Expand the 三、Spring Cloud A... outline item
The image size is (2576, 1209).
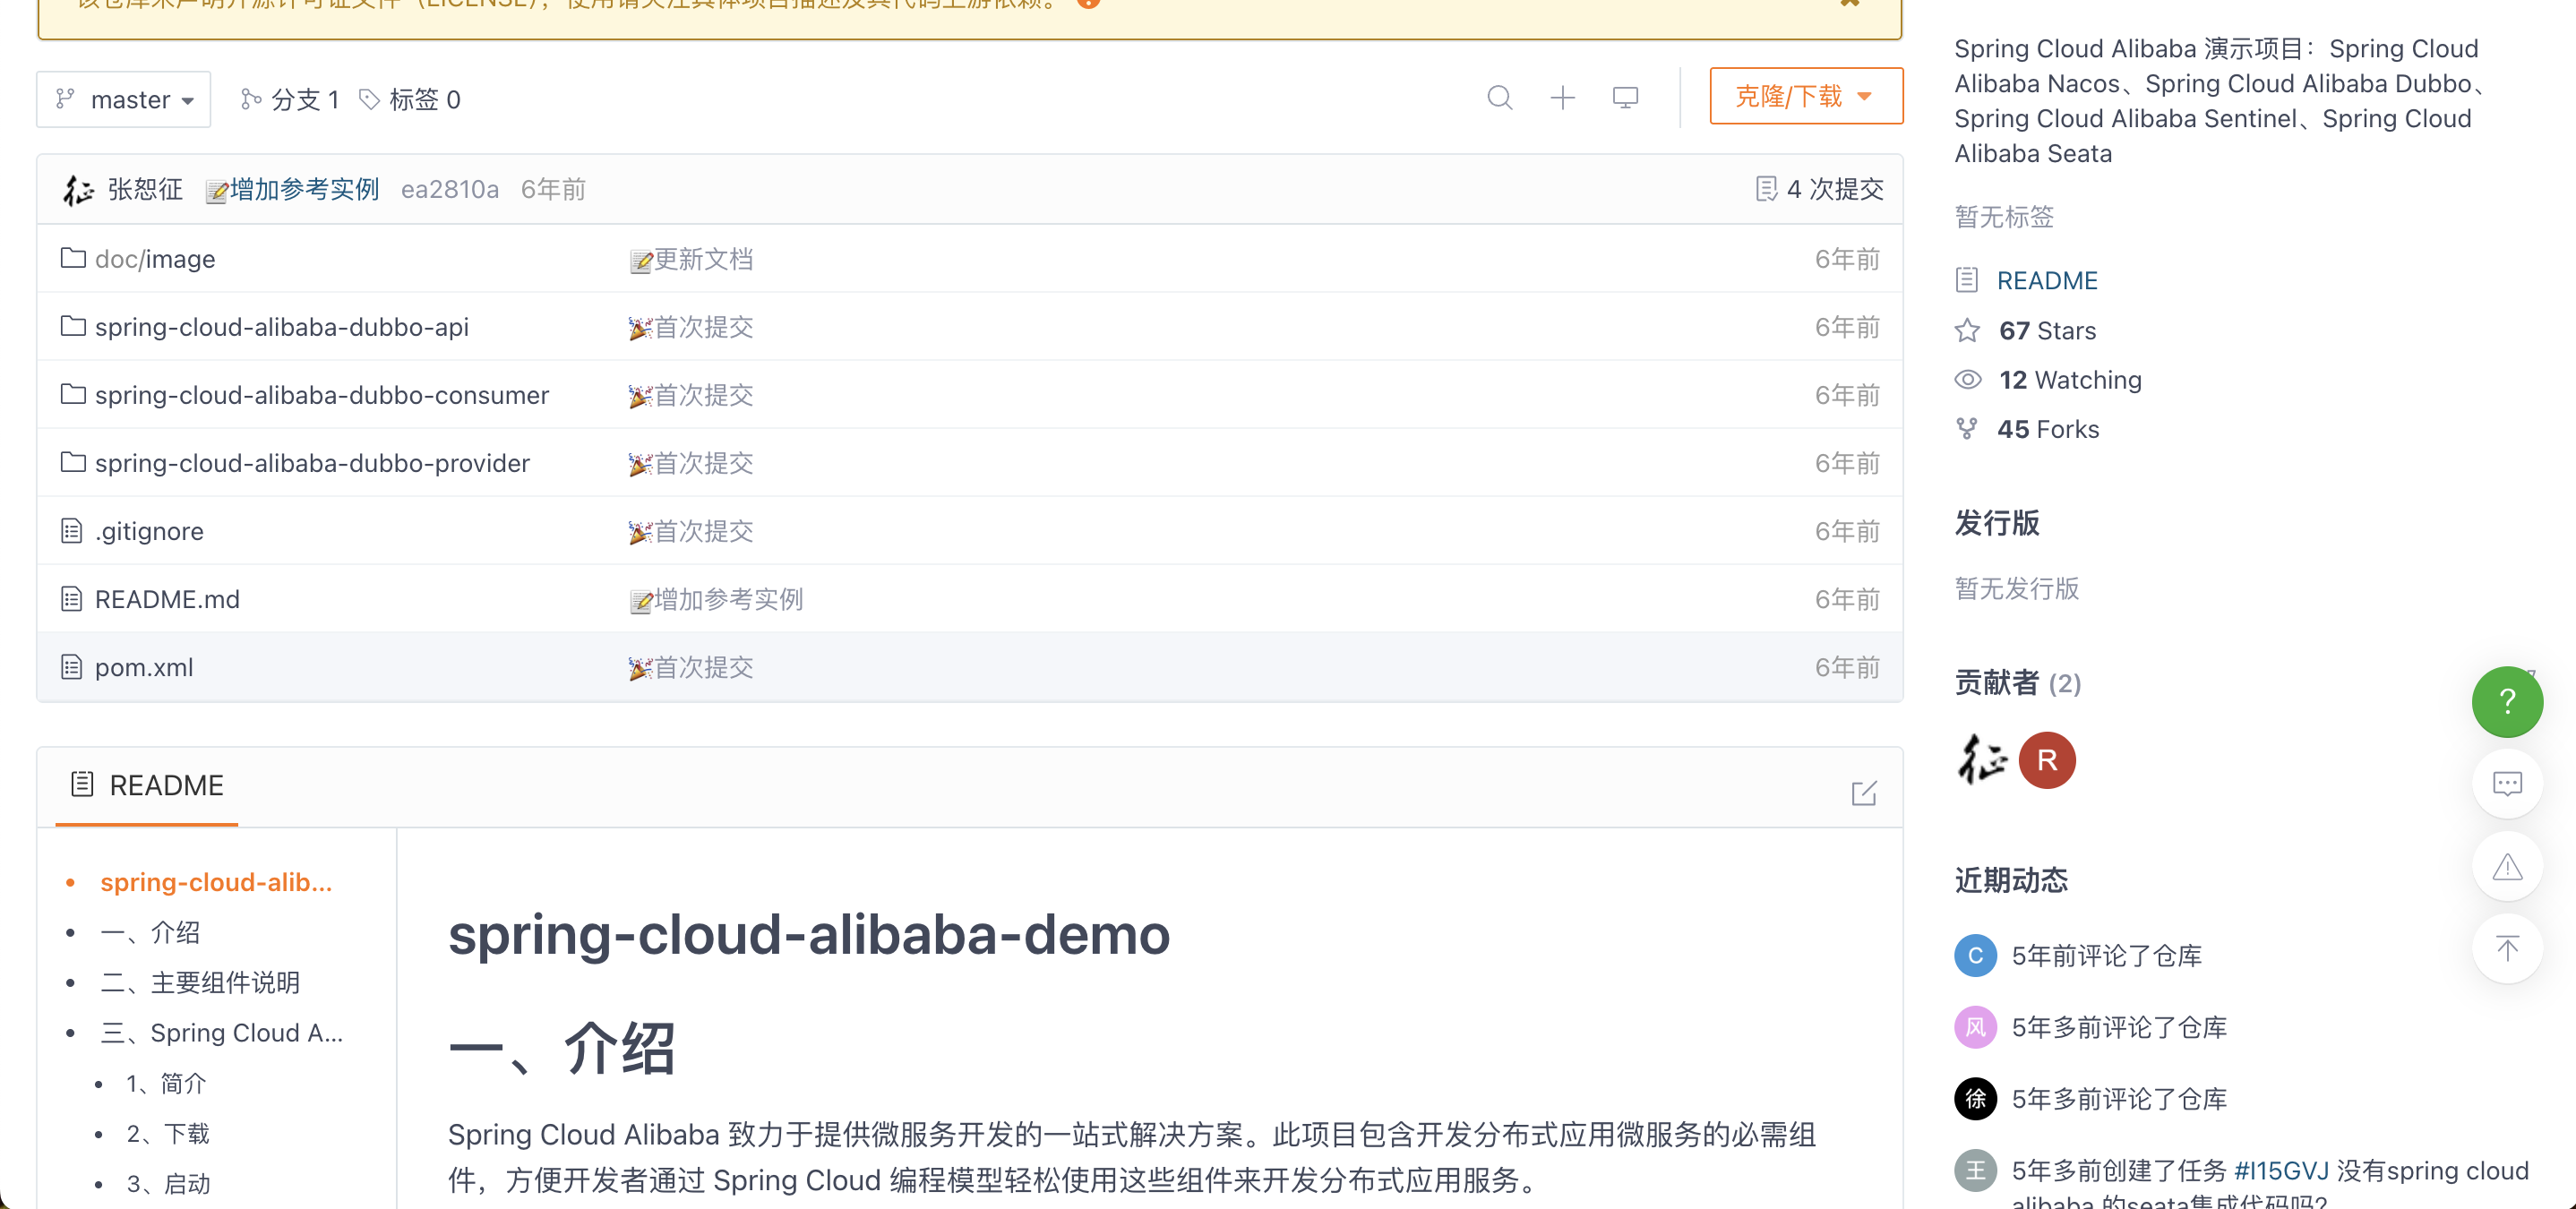coord(221,1033)
